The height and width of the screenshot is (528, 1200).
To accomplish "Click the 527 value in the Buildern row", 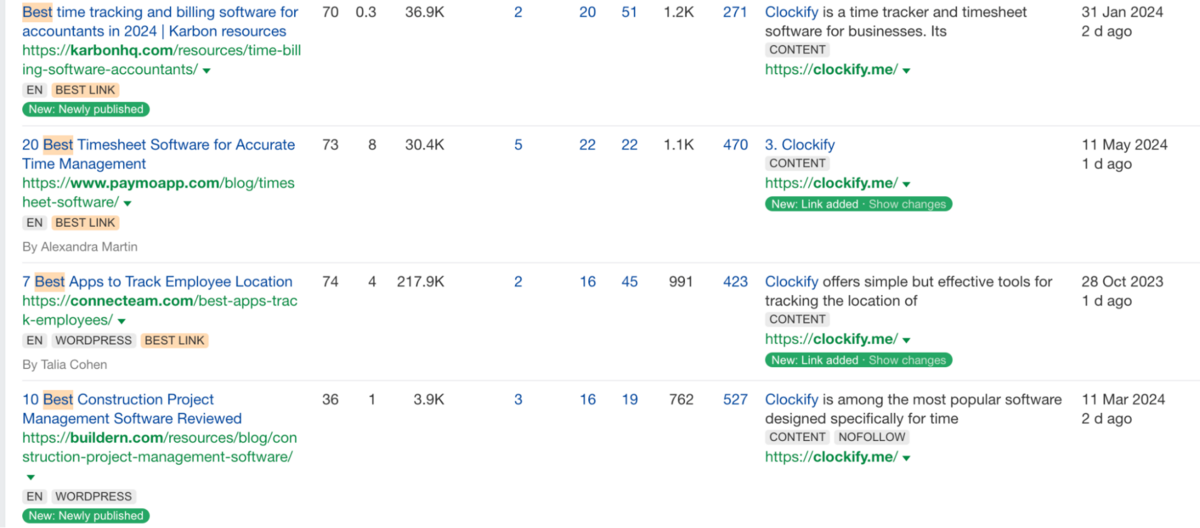I will point(735,400).
